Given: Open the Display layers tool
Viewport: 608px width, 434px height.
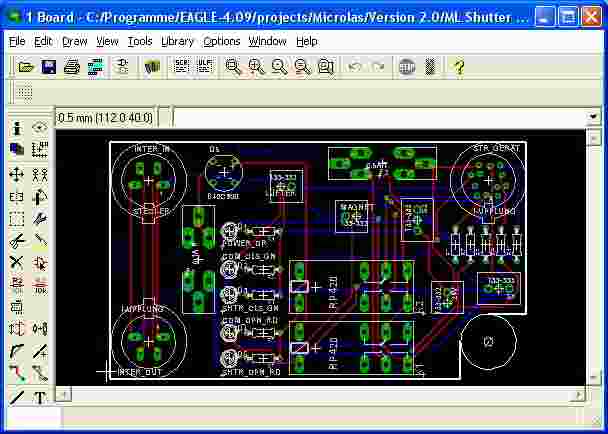Looking at the screenshot, I should point(17,150).
